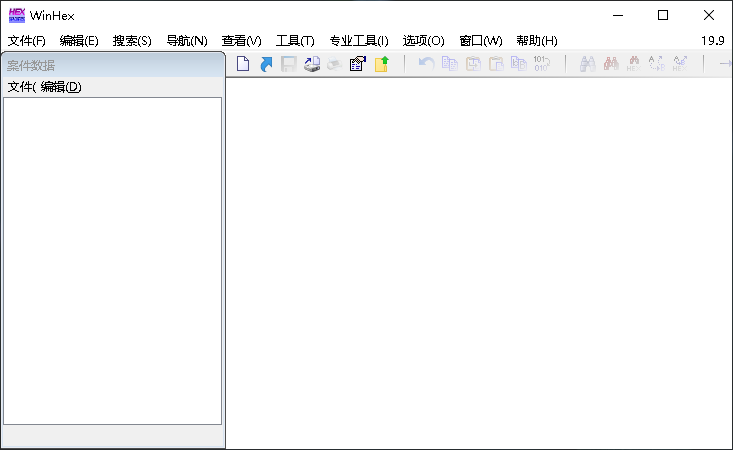Open the 导航(N) menu

(x=187, y=41)
